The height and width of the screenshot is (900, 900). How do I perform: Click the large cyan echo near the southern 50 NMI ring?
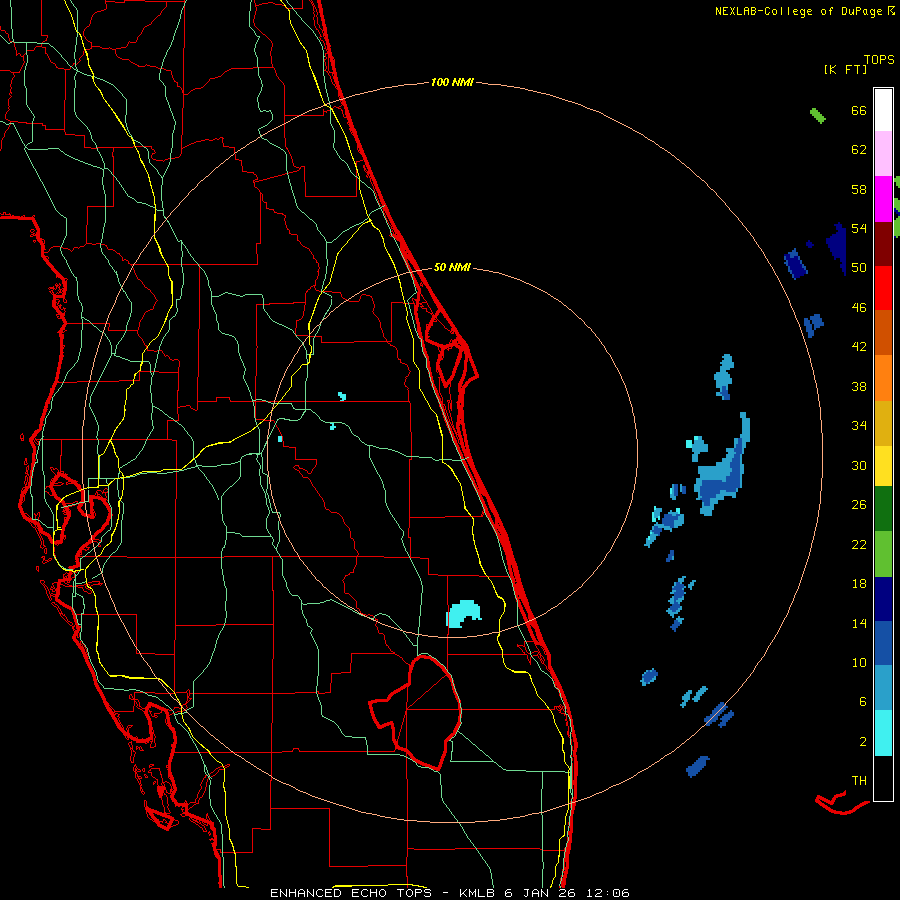coord(463,614)
